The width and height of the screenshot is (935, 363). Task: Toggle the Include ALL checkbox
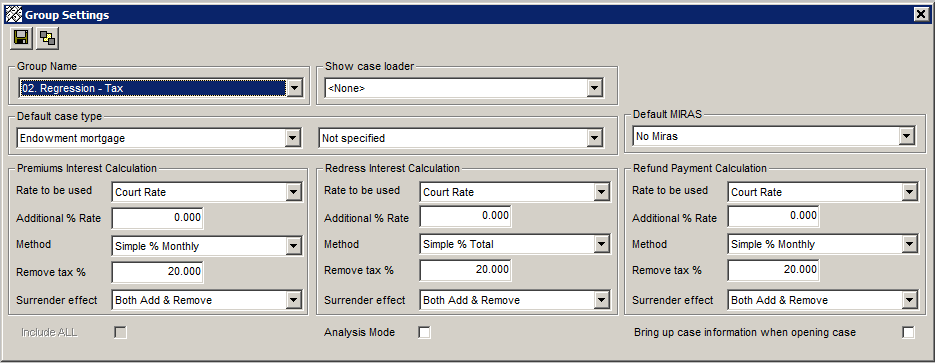pos(120,333)
